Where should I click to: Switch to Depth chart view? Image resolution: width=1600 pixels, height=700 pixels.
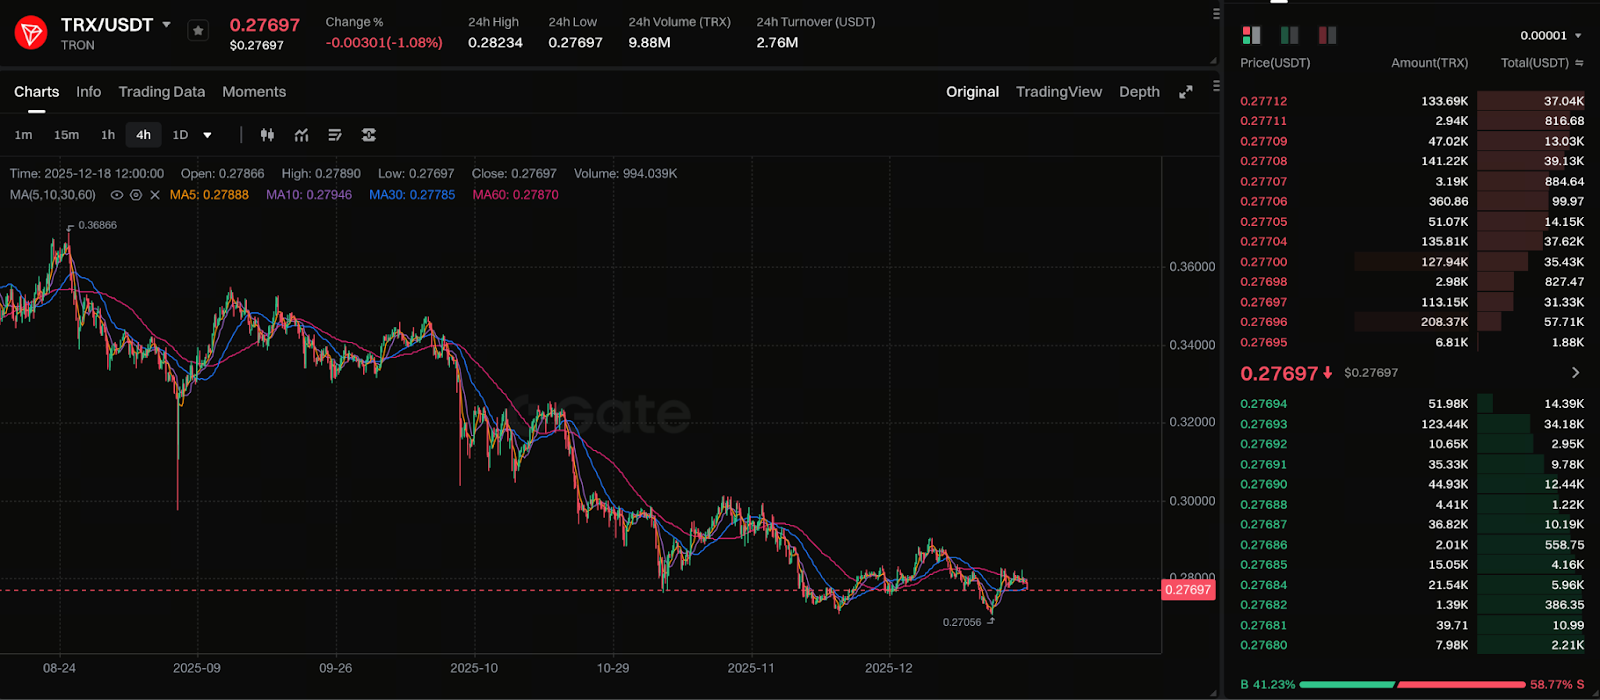pyautogui.click(x=1139, y=92)
